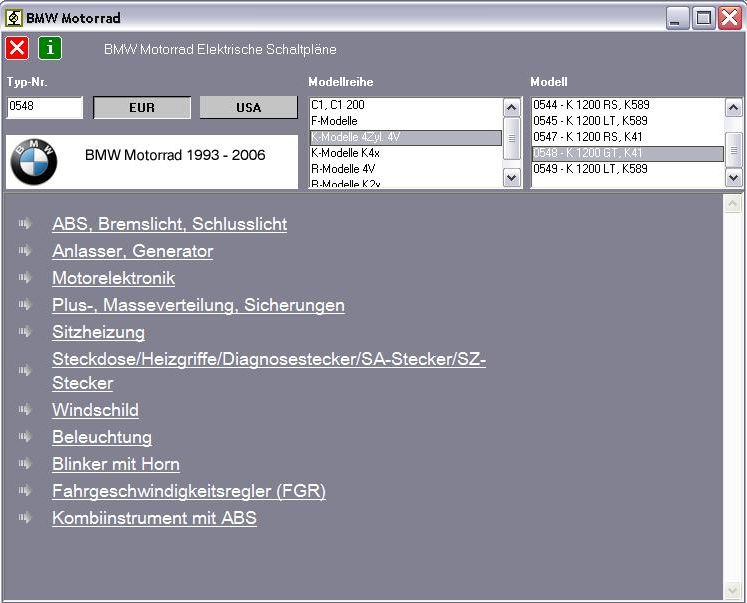Screen dimensions: 747x603
Task: Click main panel scrollbar down arrow
Action: click(x=732, y=590)
